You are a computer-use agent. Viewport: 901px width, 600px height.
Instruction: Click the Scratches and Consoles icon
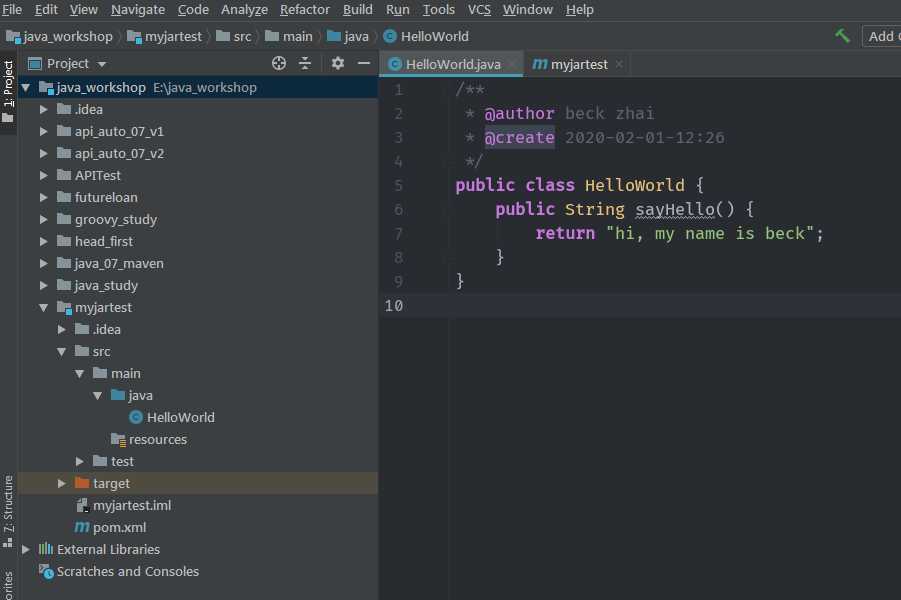coord(46,571)
